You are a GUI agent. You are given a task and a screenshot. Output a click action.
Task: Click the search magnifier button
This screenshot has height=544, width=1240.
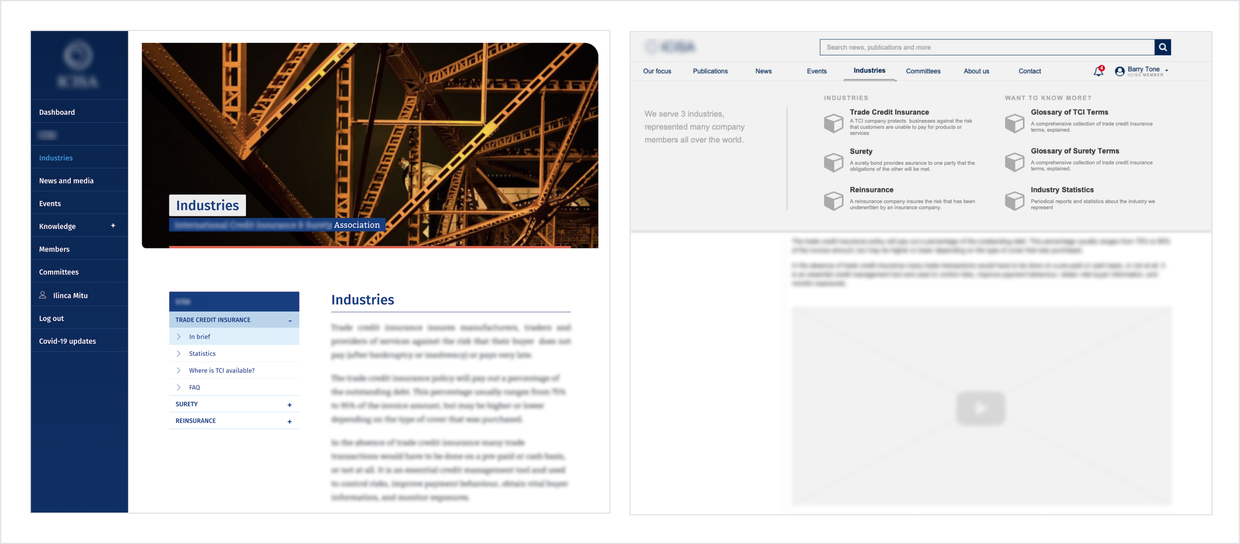point(1163,47)
